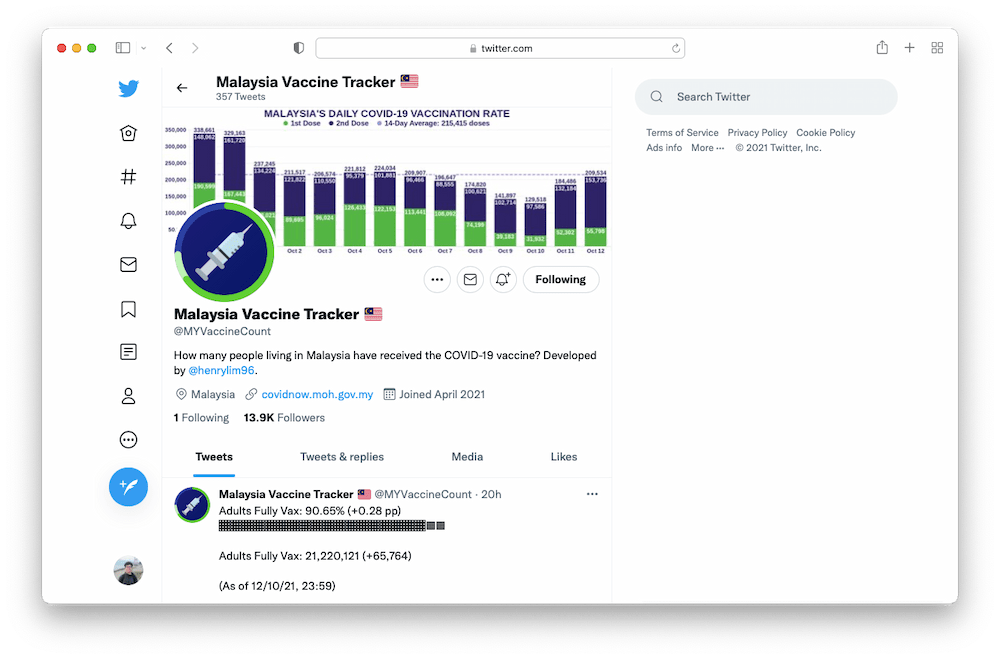Open the three-dot menu on the 20h tweet
Screen dimensions: 1000x659
[592, 494]
